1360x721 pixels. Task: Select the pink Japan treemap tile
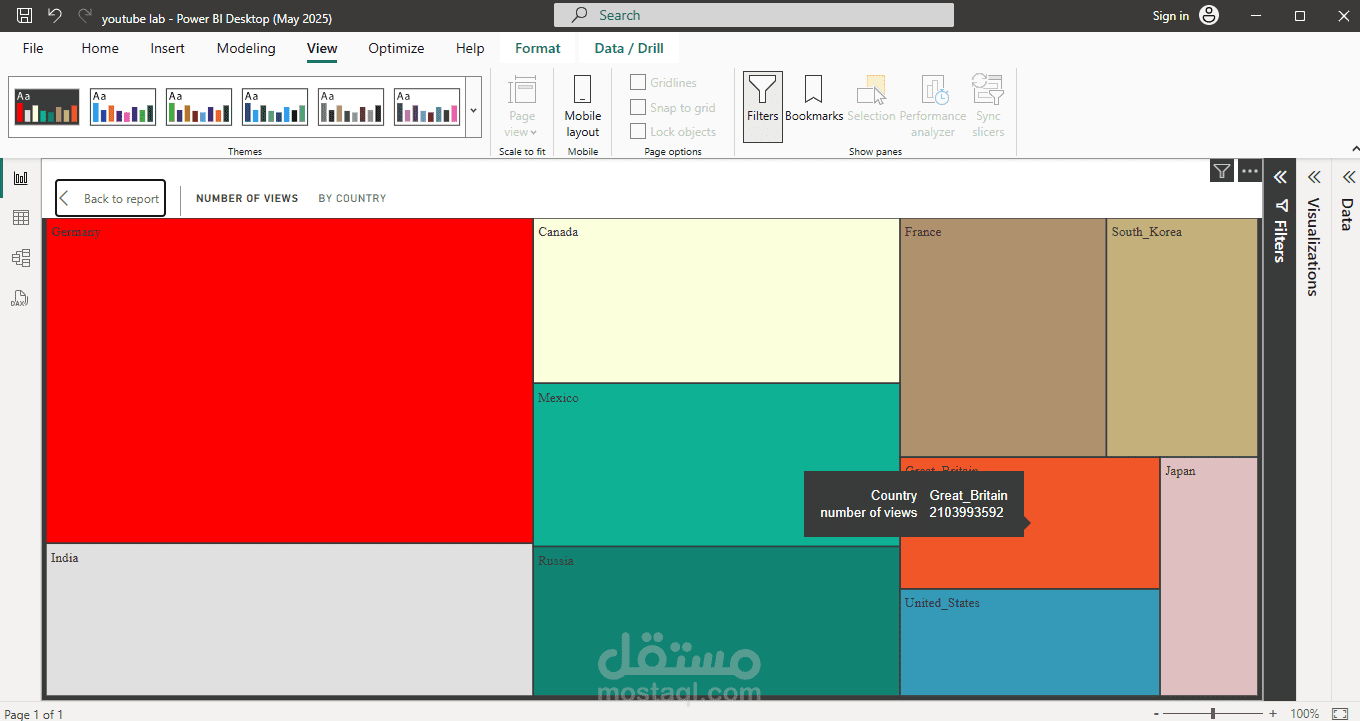(x=1209, y=576)
